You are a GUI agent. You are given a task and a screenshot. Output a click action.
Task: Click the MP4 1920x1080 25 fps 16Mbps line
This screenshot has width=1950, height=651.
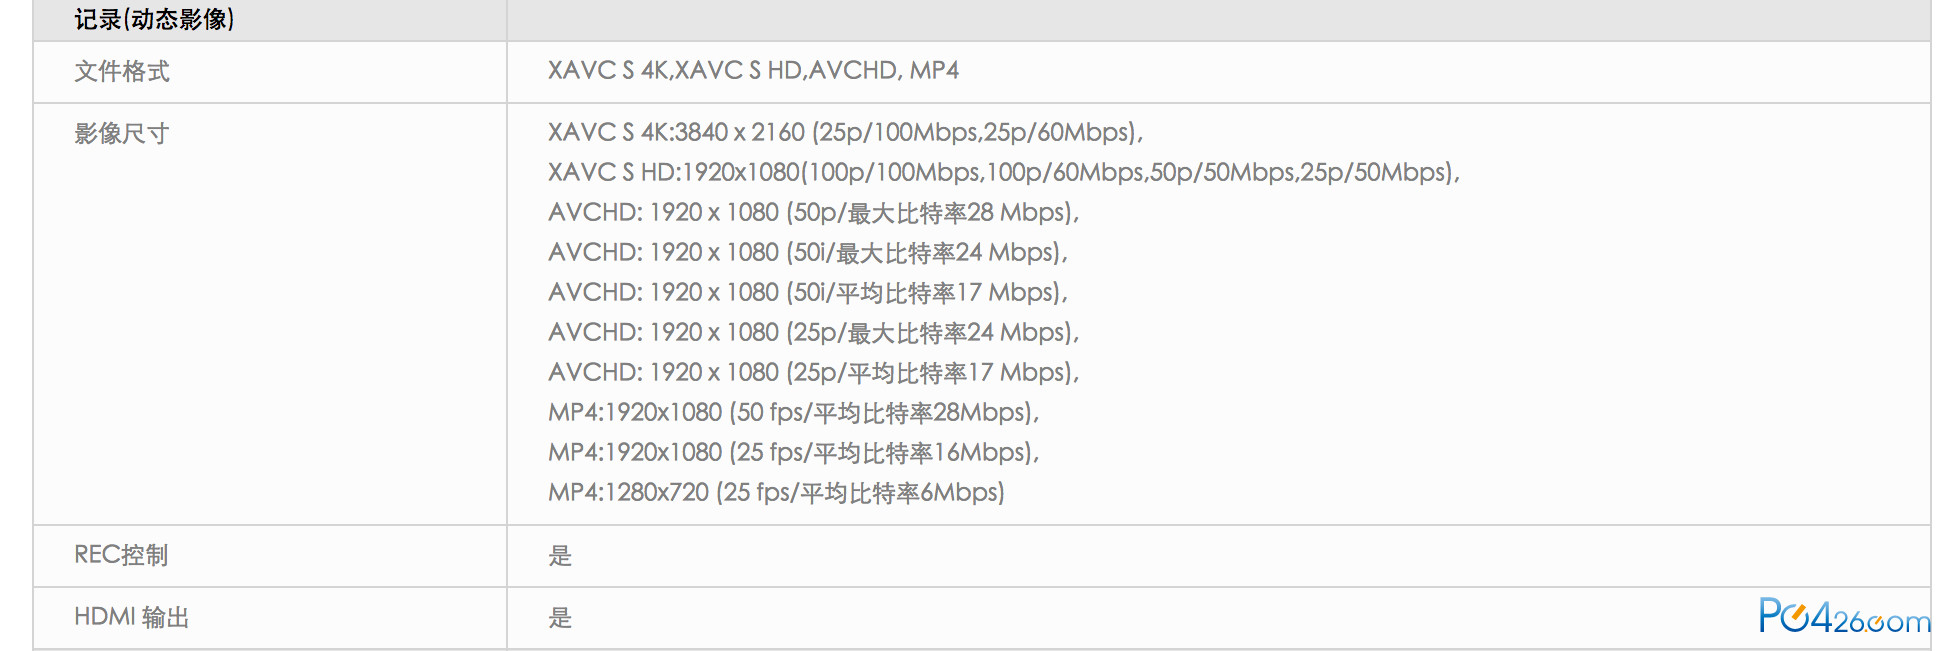pos(794,452)
